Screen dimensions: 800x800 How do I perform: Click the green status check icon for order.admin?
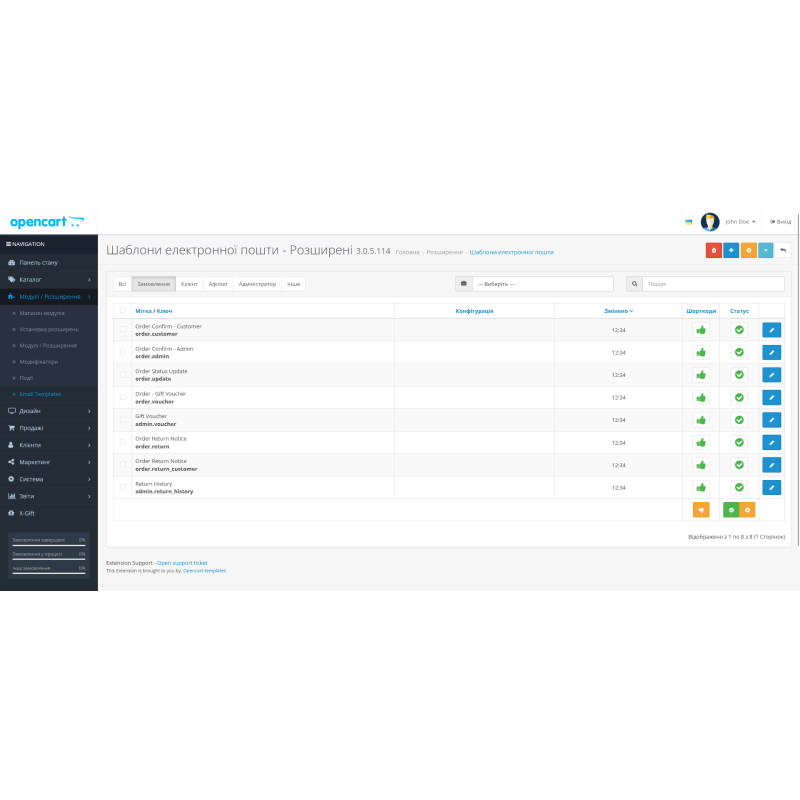(739, 352)
